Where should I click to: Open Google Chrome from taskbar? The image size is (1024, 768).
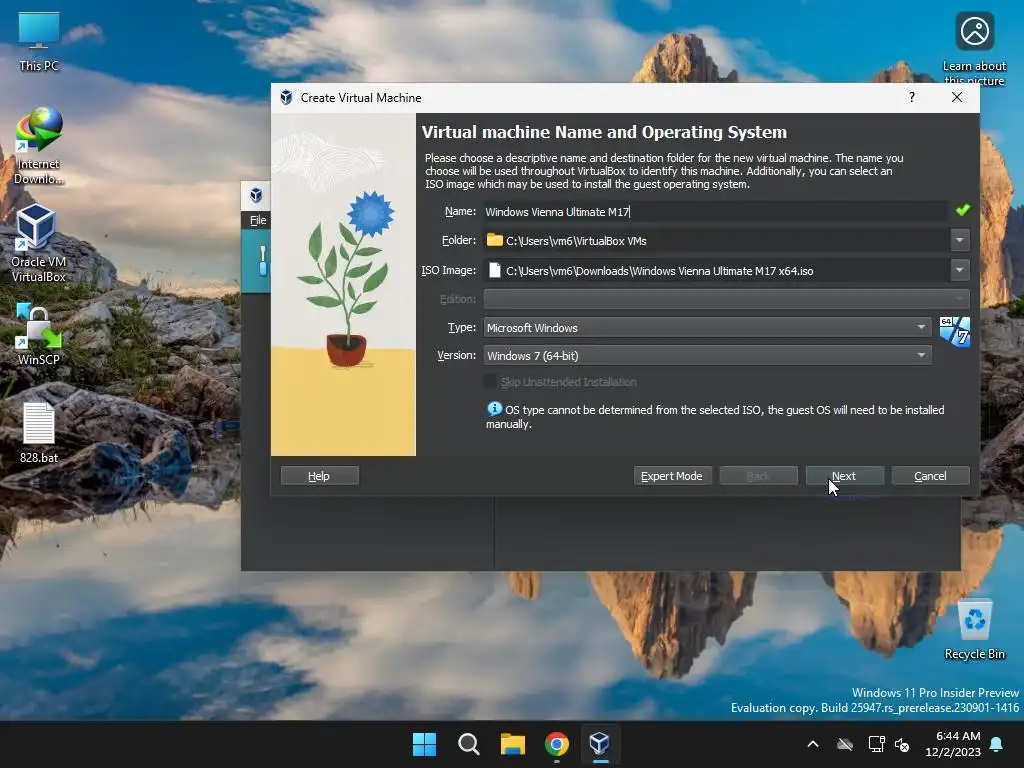coord(556,744)
